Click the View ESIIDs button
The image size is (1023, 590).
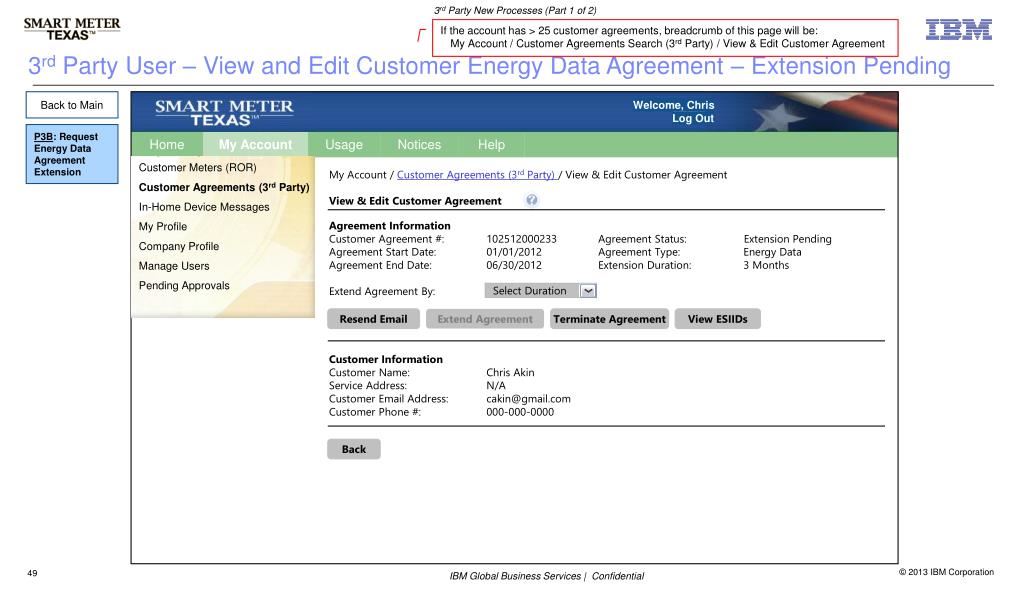(x=718, y=319)
